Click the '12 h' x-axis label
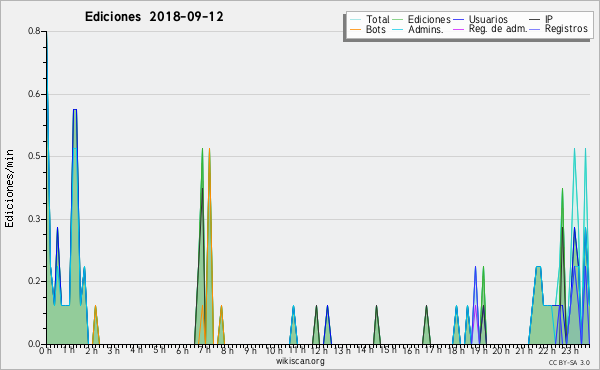Screen dimensions: 600x370 (319, 351)
